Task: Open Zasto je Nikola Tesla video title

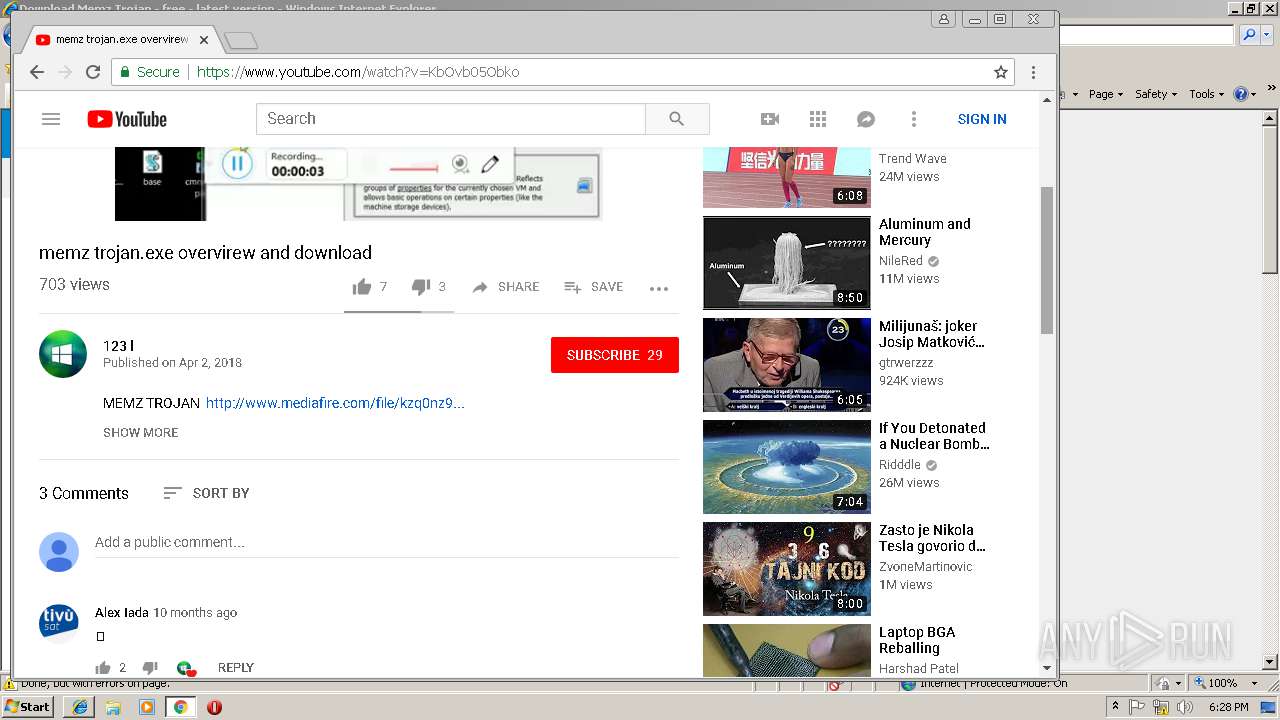Action: [932, 538]
